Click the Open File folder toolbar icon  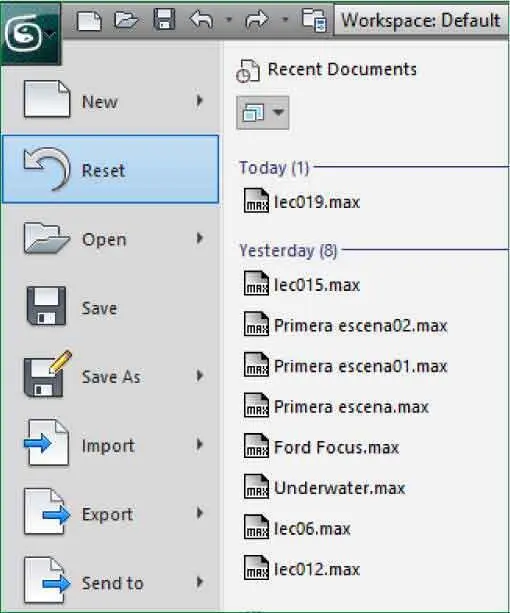click(126, 20)
